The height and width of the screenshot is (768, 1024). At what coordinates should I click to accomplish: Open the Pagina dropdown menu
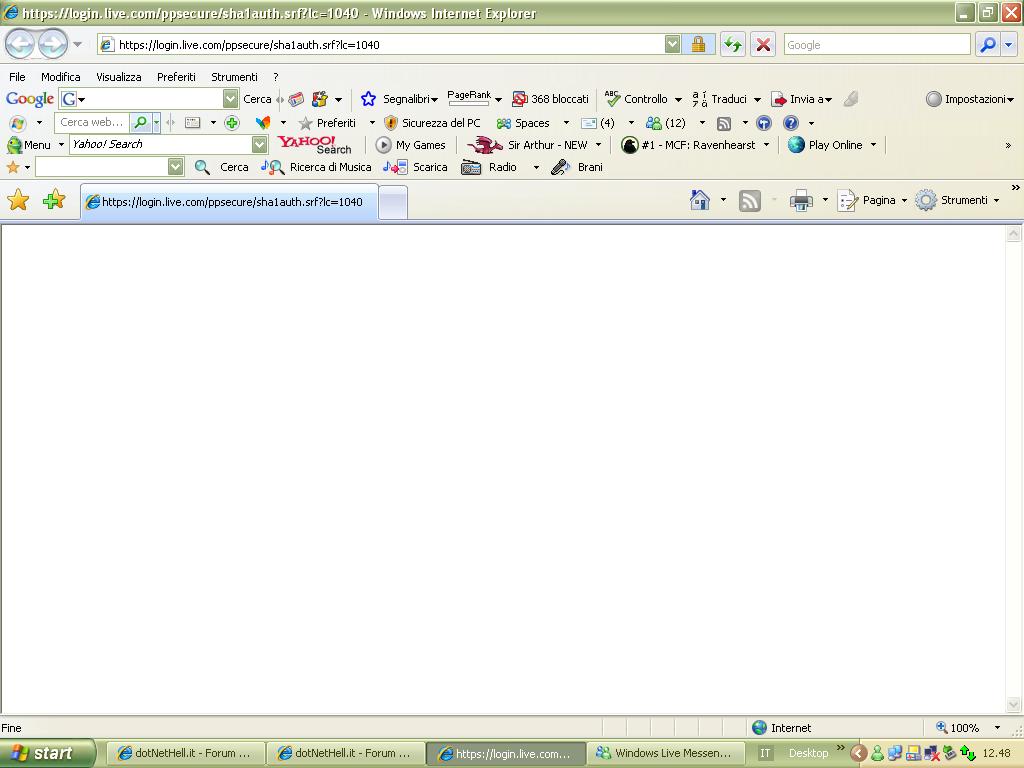coord(872,200)
